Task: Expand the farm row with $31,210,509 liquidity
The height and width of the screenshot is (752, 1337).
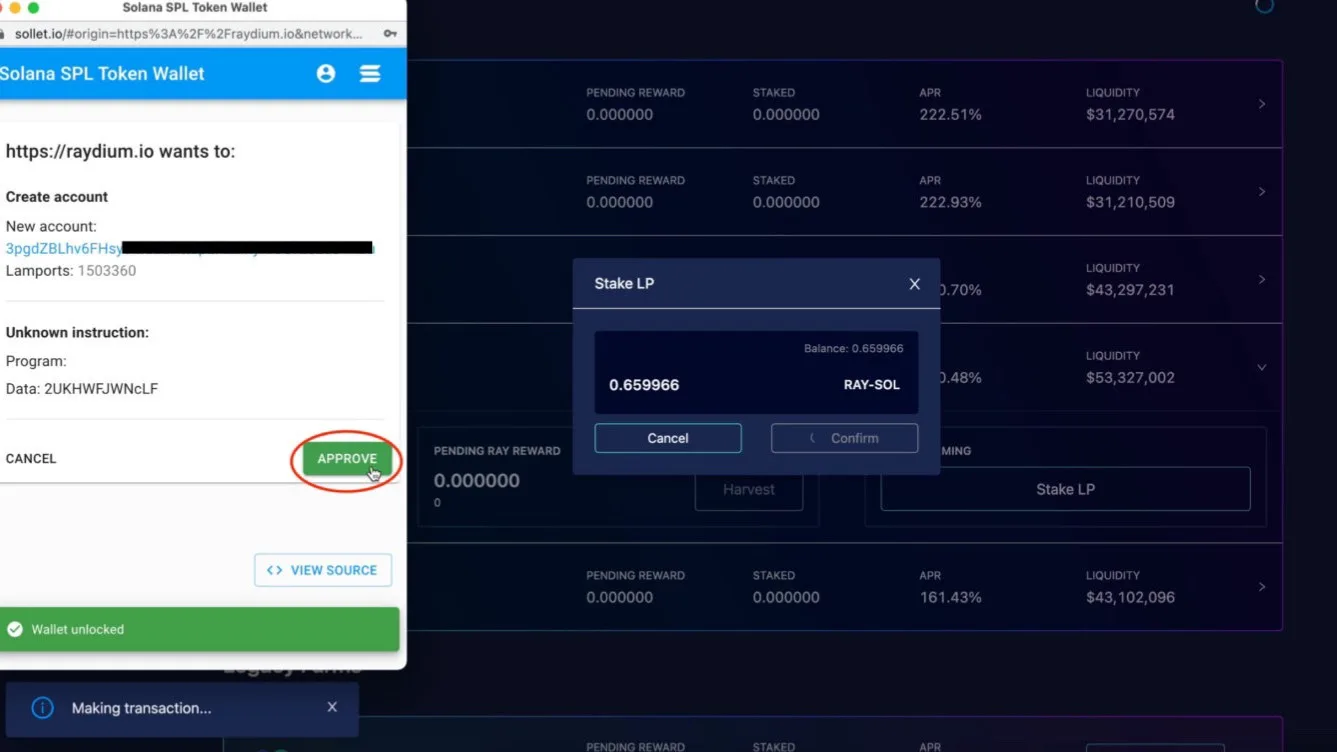Action: [x=1262, y=192]
